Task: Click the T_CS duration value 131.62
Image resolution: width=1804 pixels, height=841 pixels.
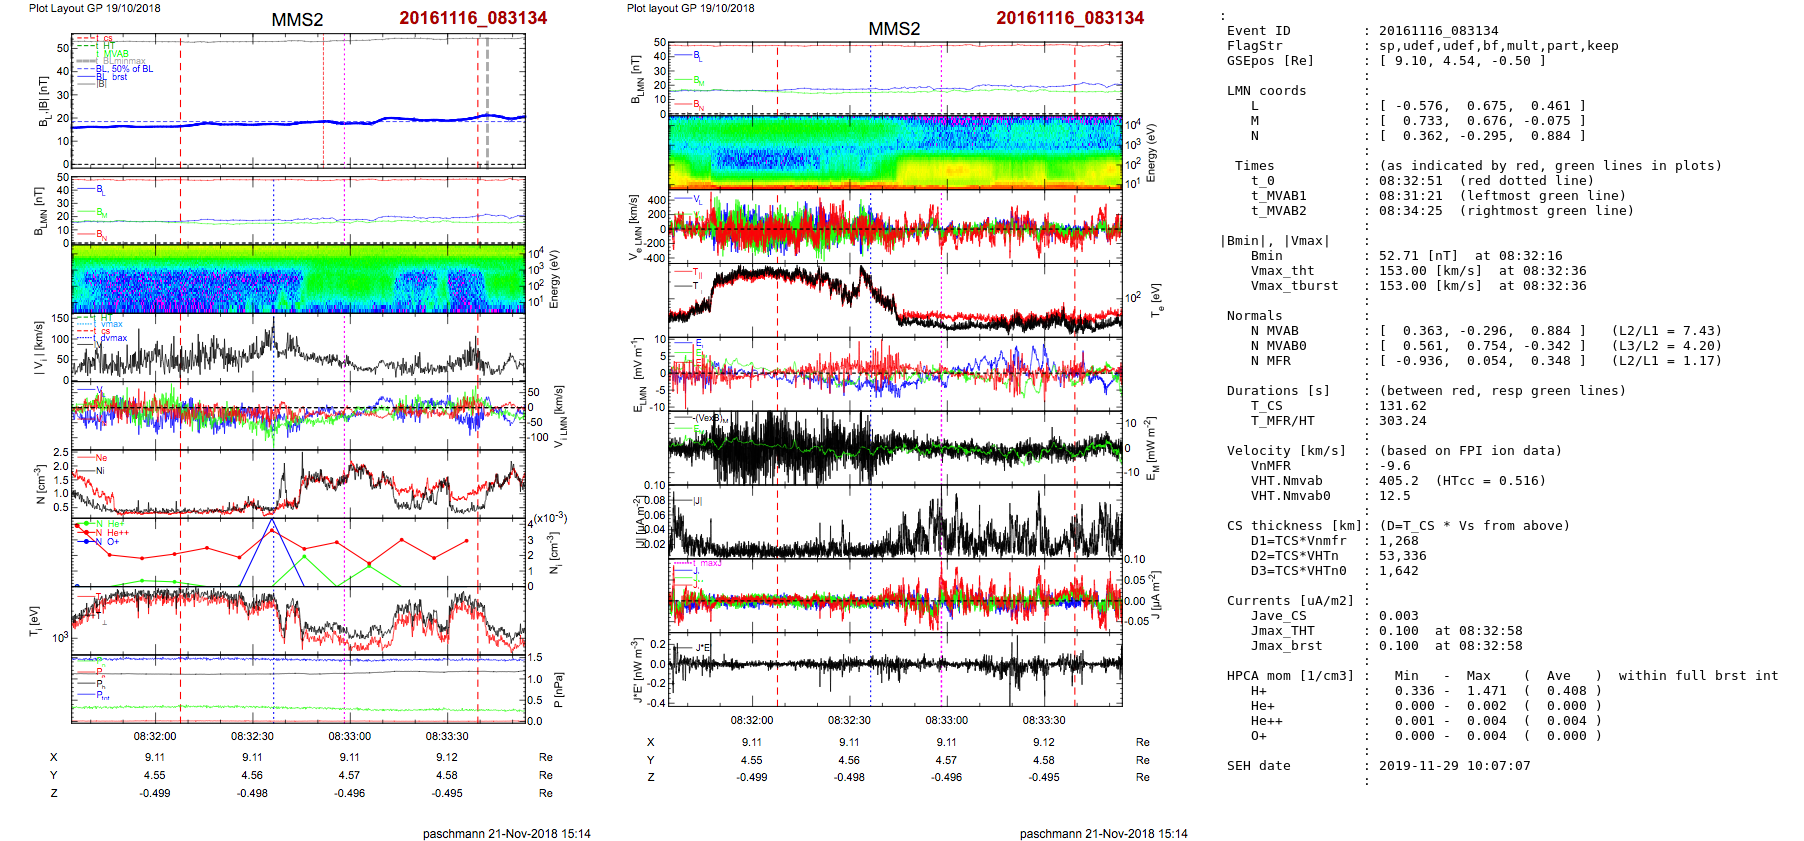Action: pos(1399,406)
